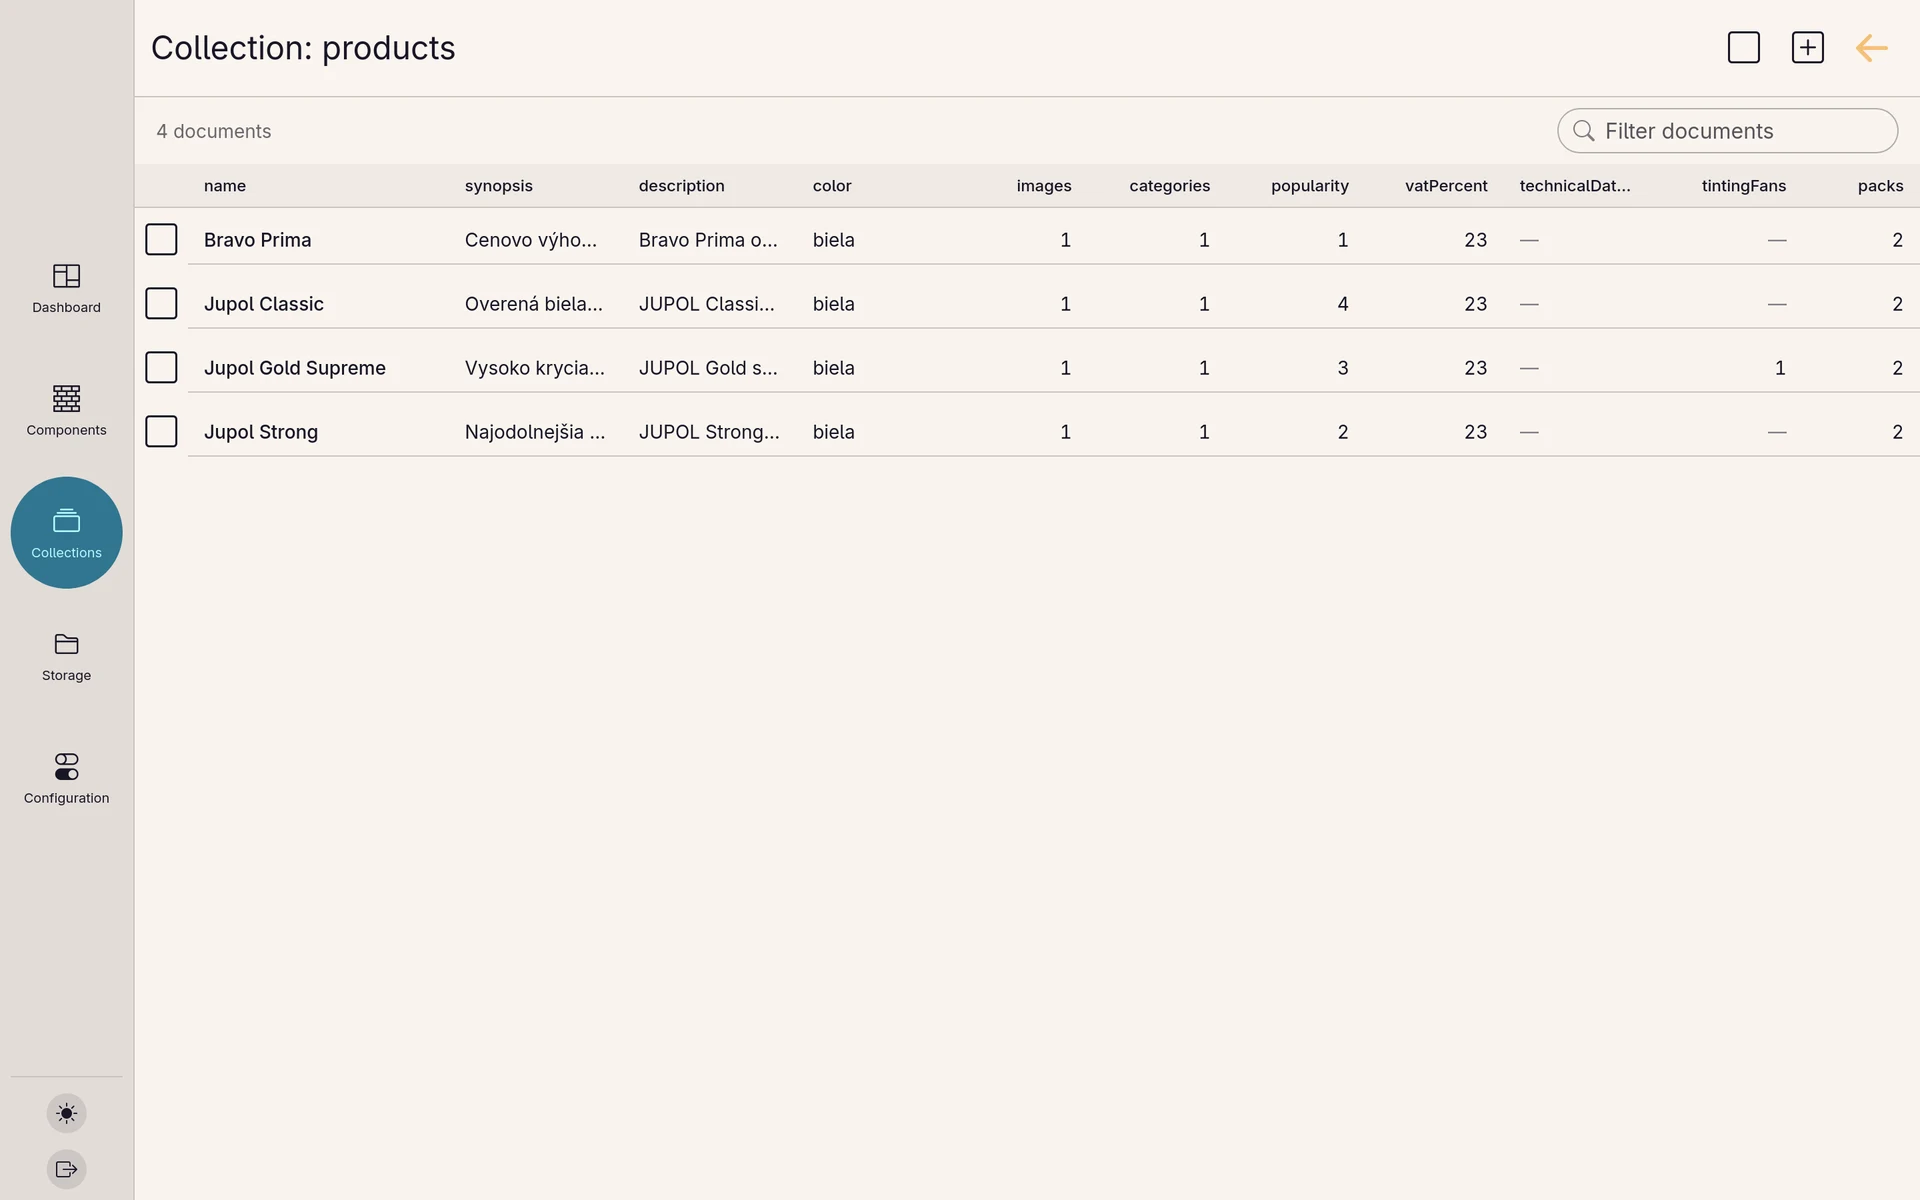This screenshot has width=1920, height=1200.
Task: Sort by the name column header
Action: [x=225, y=186]
